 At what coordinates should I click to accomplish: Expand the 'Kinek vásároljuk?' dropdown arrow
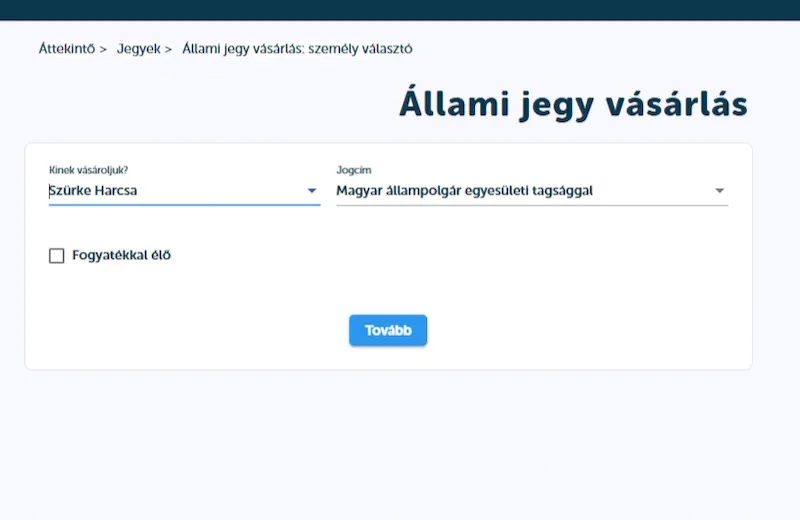click(312, 191)
